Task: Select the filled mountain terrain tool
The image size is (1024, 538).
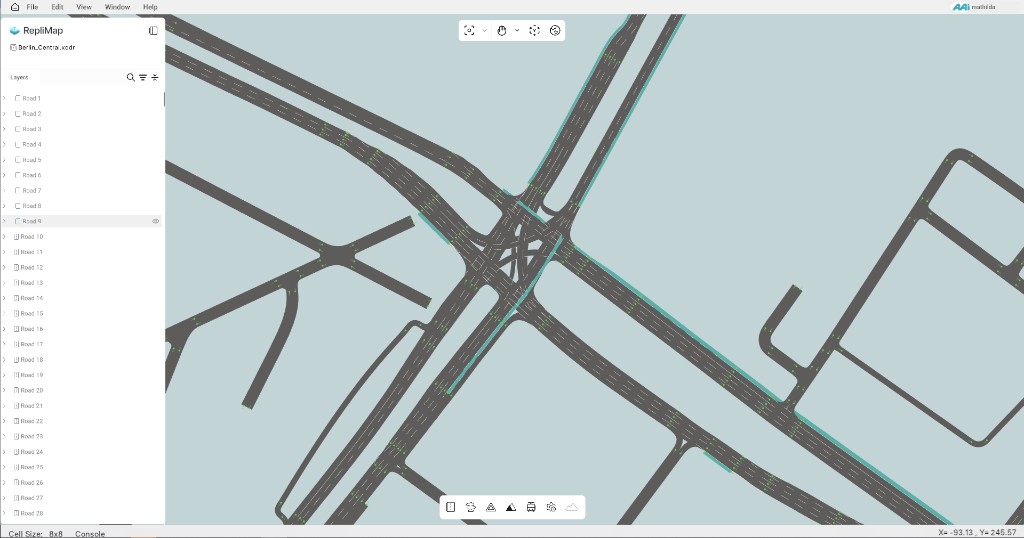Action: [511, 507]
